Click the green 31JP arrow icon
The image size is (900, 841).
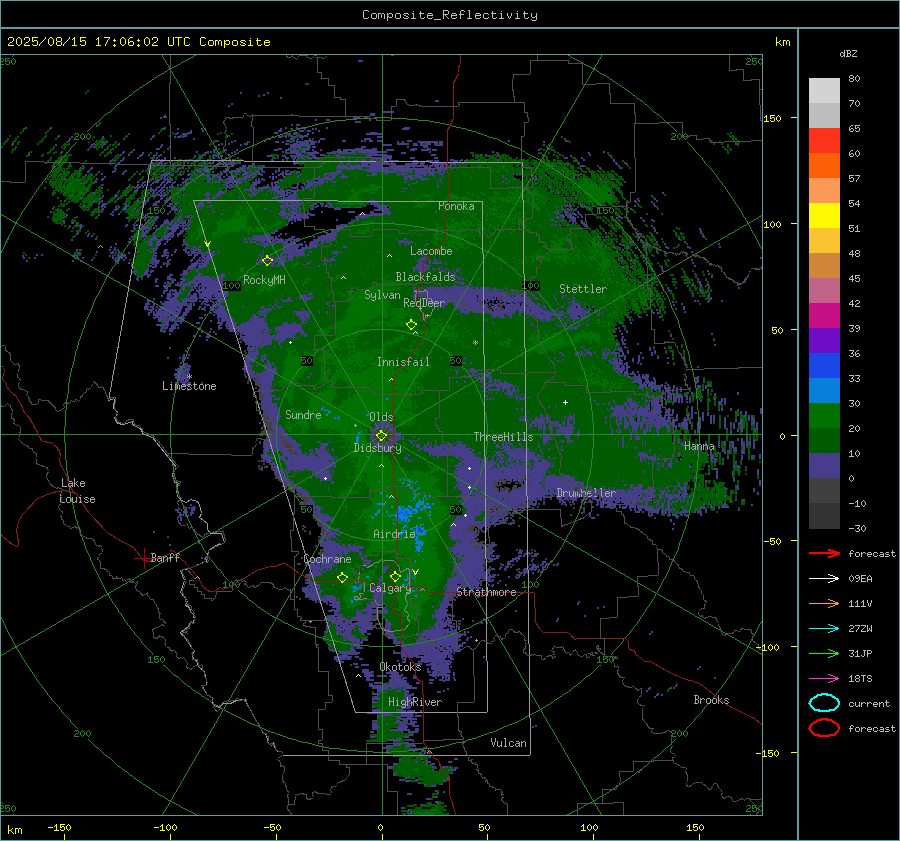[x=824, y=653]
